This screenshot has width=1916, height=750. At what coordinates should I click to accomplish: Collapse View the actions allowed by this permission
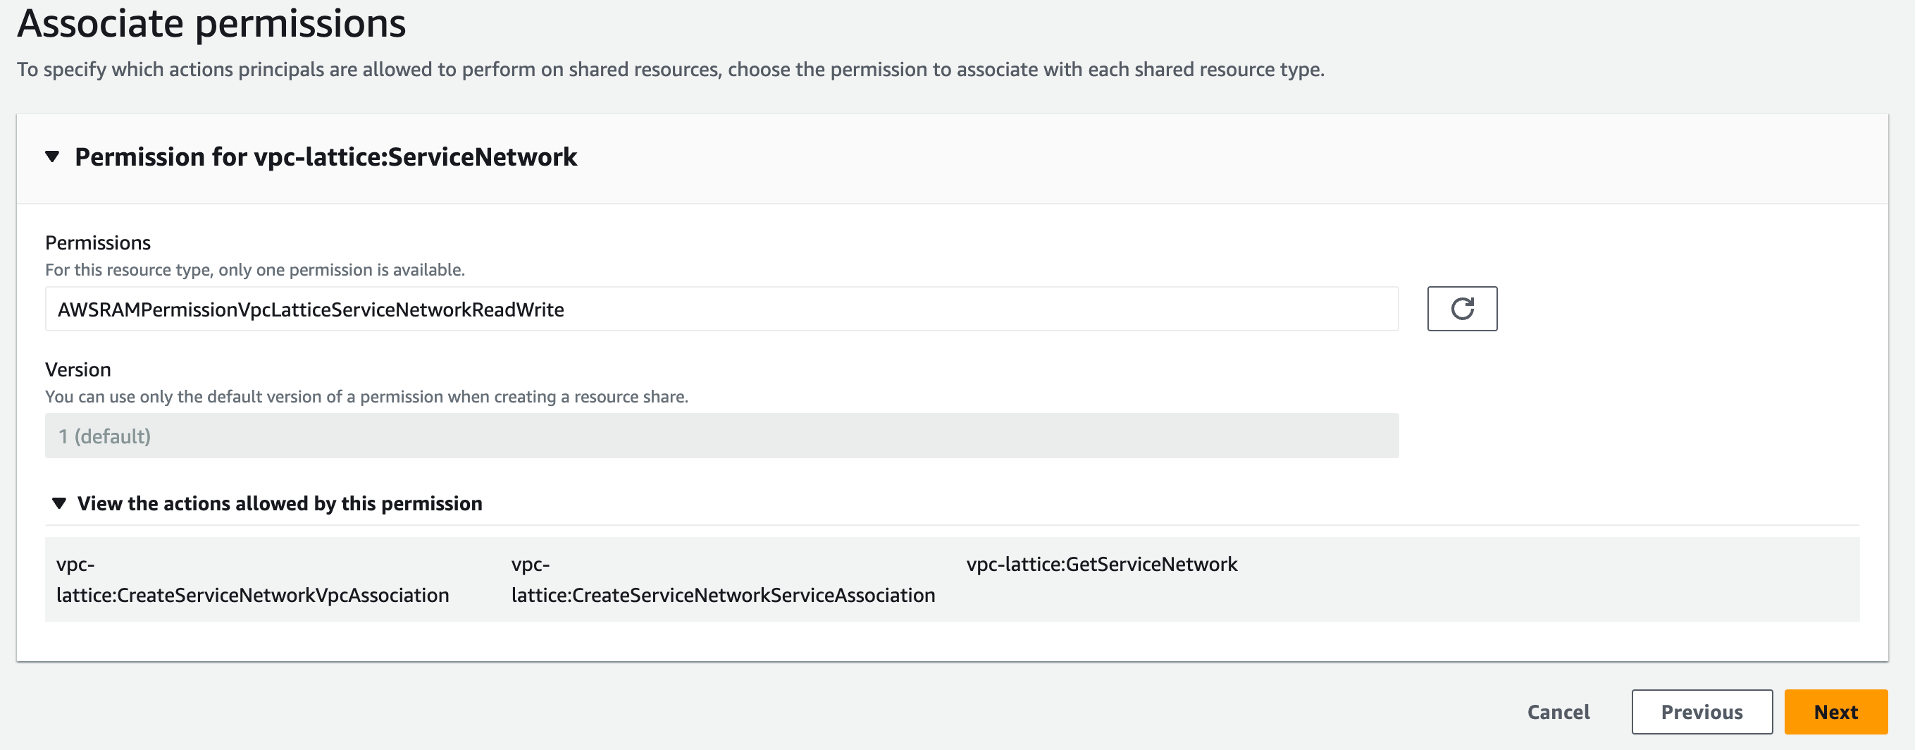(59, 503)
